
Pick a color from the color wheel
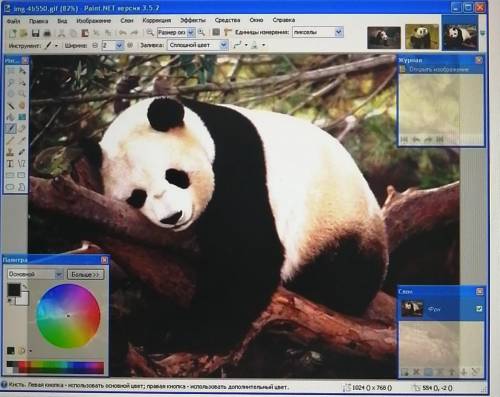68,316
